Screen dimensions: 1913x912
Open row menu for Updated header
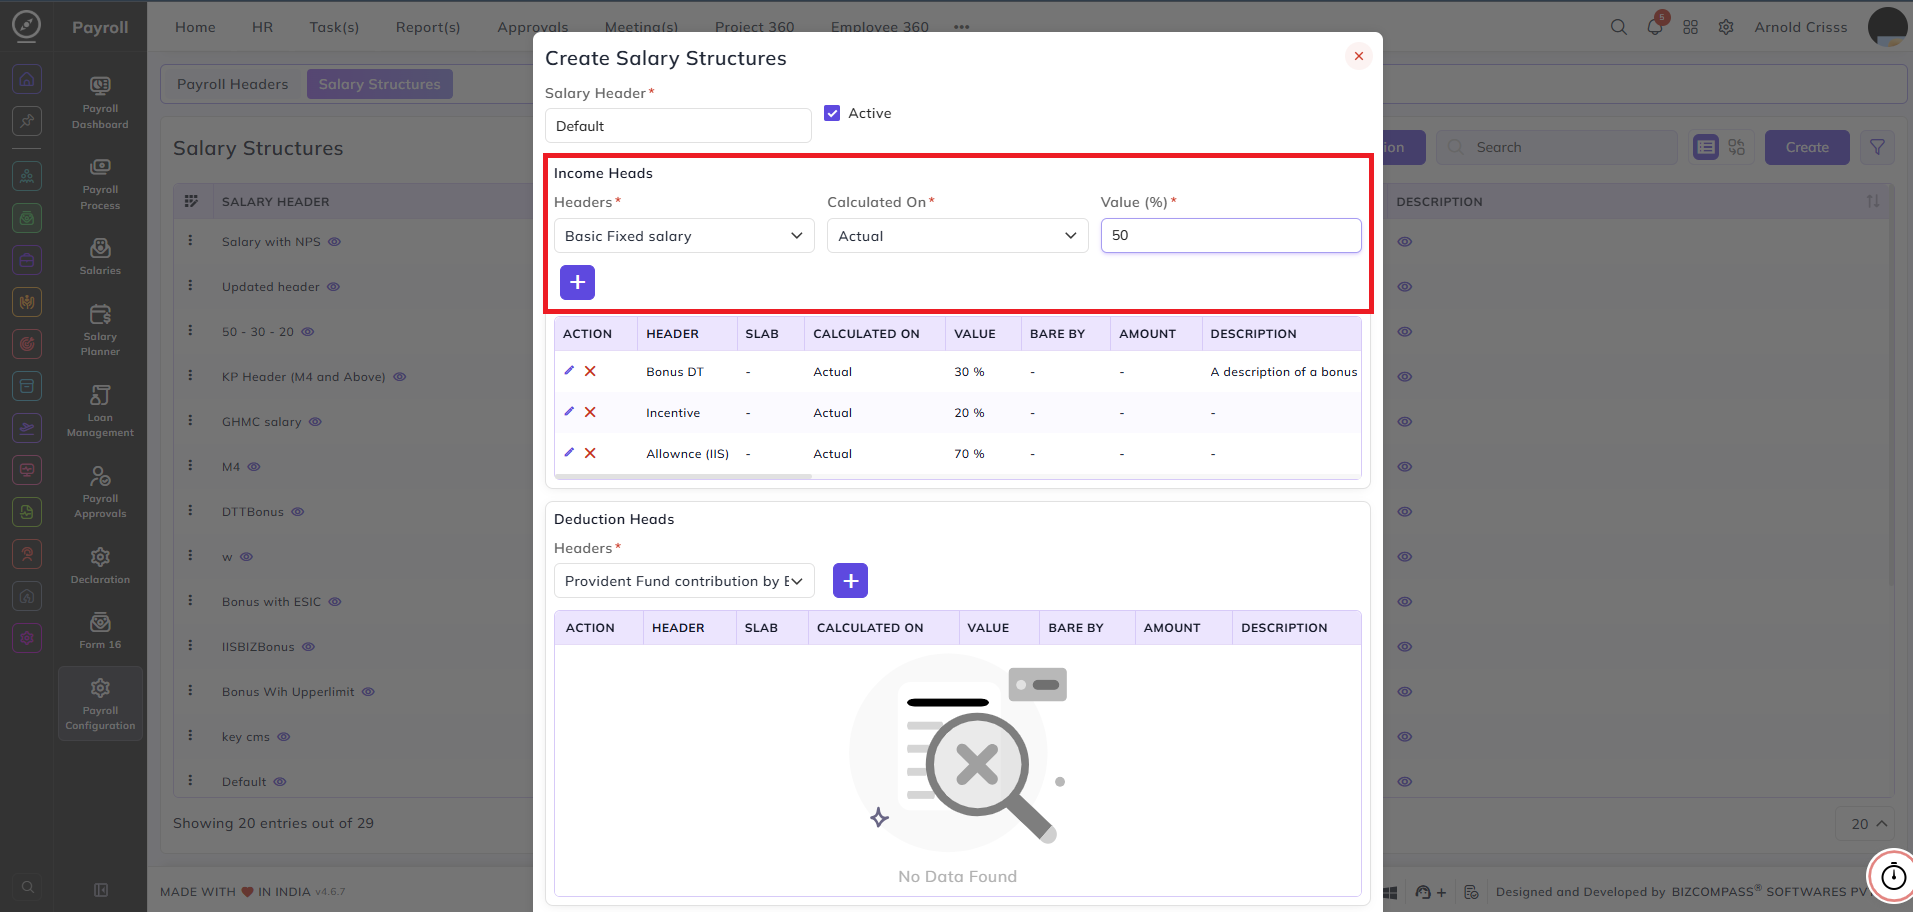[190, 286]
